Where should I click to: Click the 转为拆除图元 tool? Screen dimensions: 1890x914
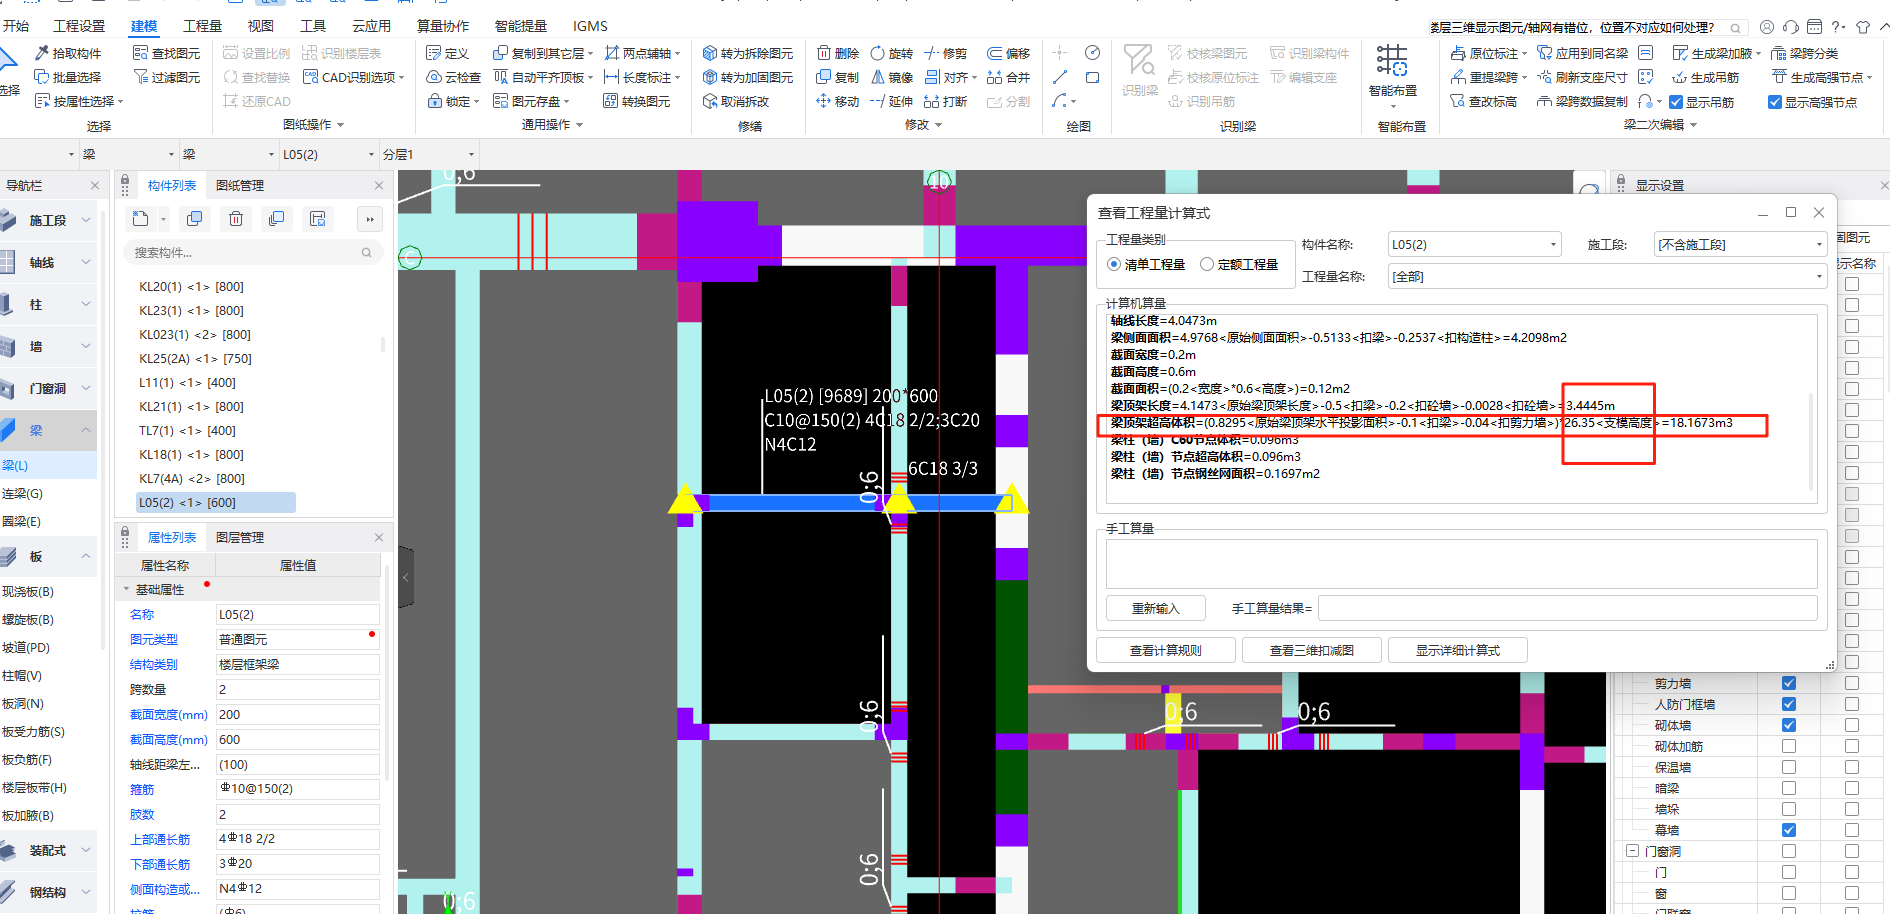click(x=747, y=53)
